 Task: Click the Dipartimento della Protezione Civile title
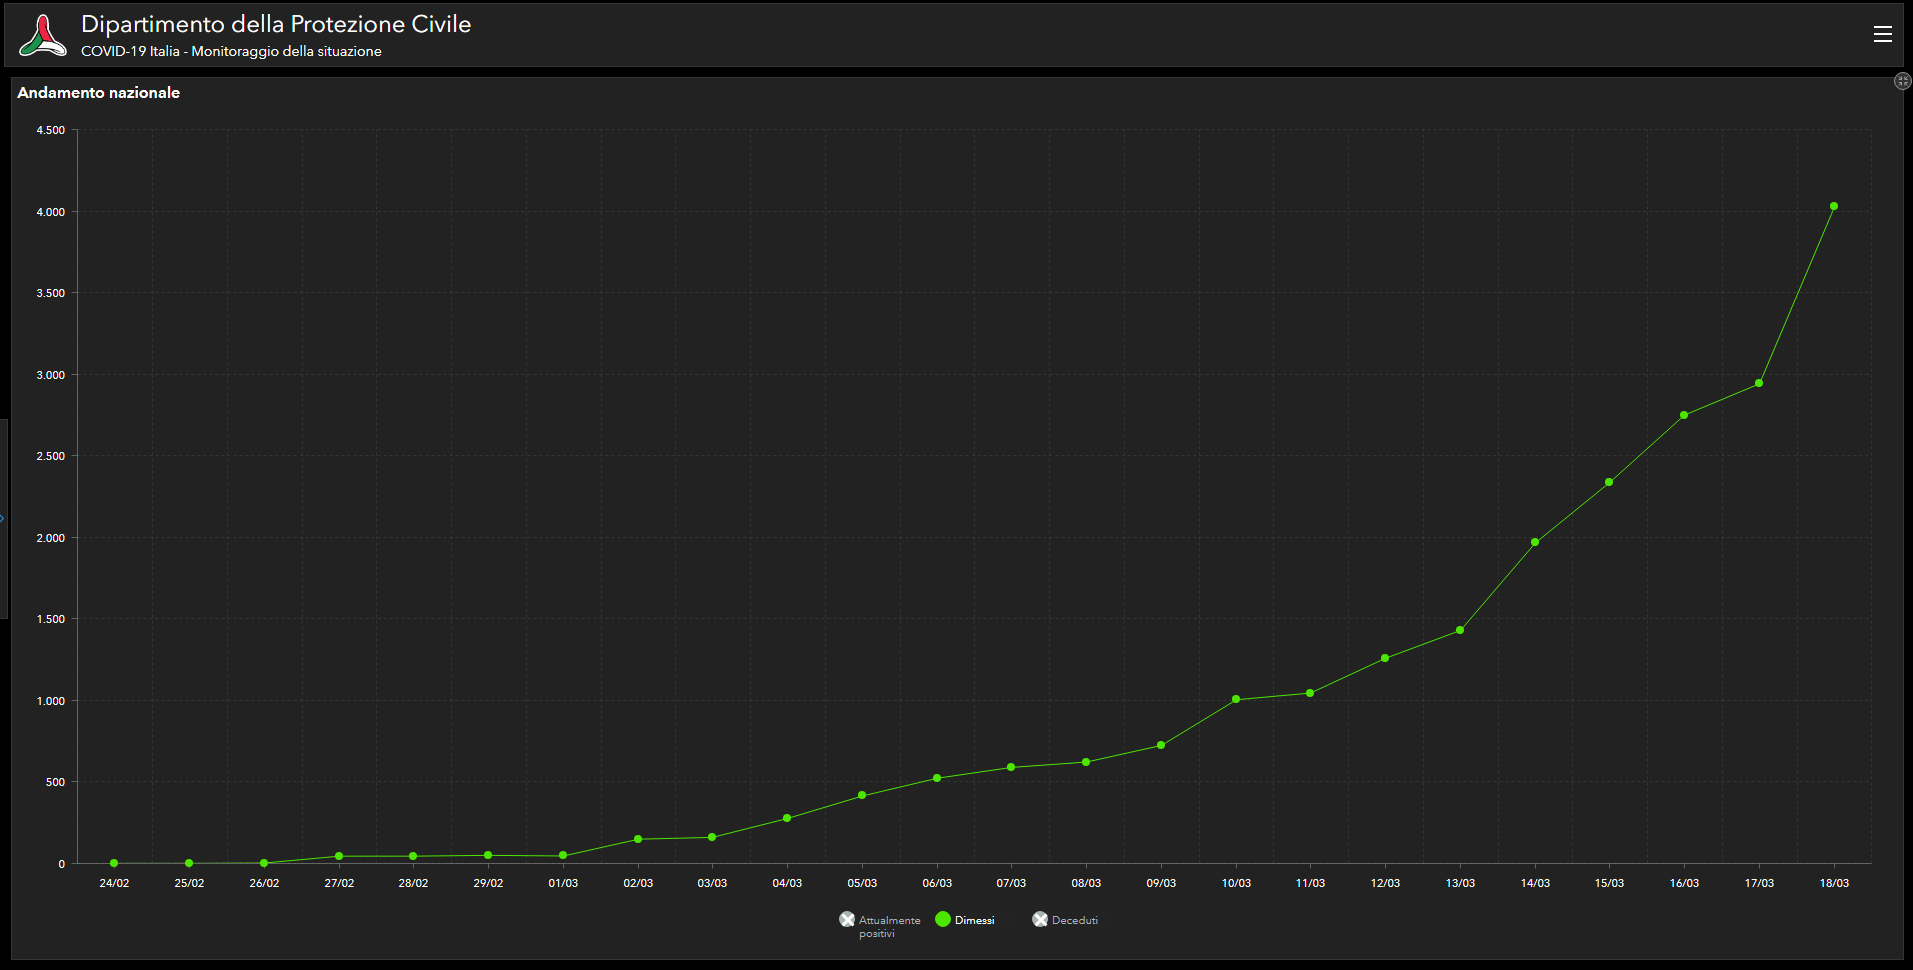(276, 24)
